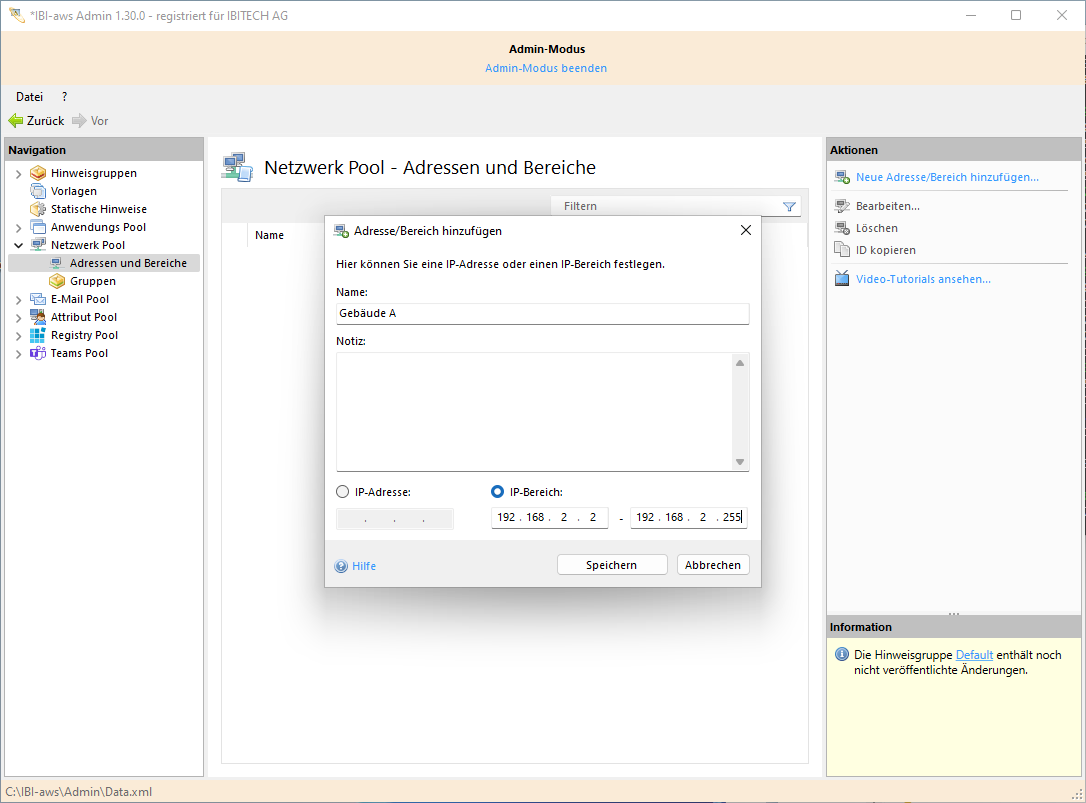The image size is (1086, 803).
Task: Click the Abbrechen button
Action: pyautogui.click(x=712, y=565)
